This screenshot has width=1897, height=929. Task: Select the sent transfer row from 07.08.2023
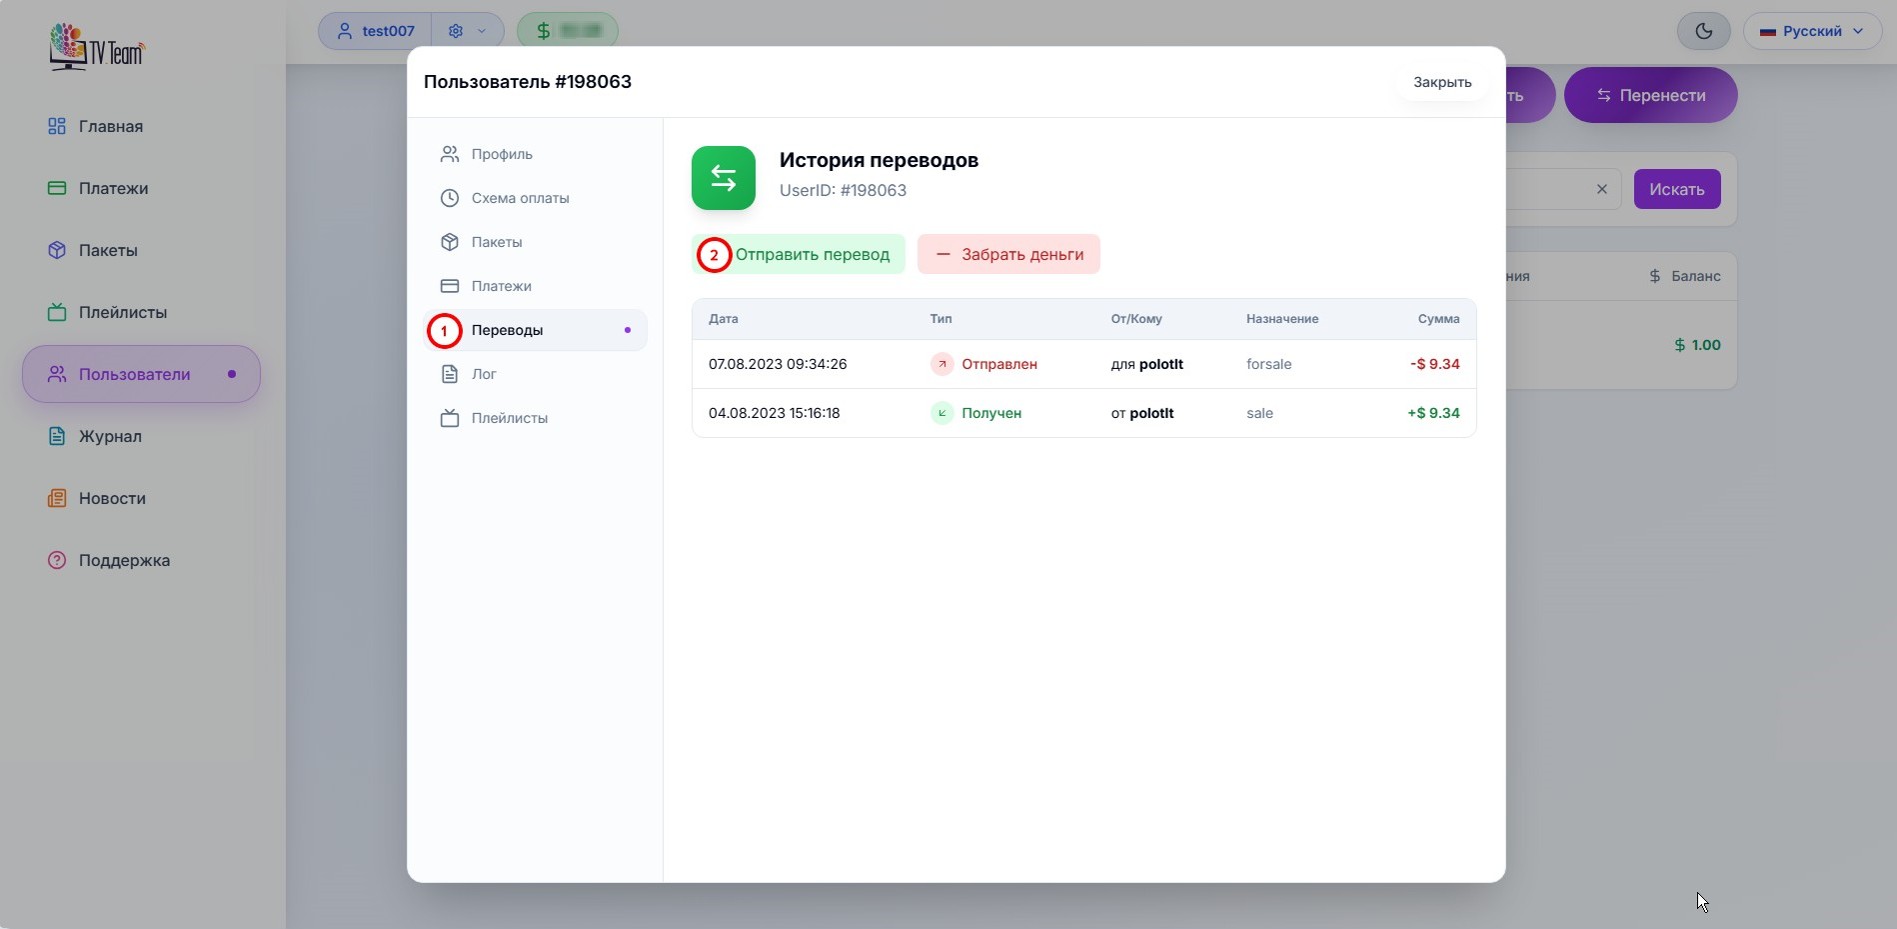point(1083,364)
